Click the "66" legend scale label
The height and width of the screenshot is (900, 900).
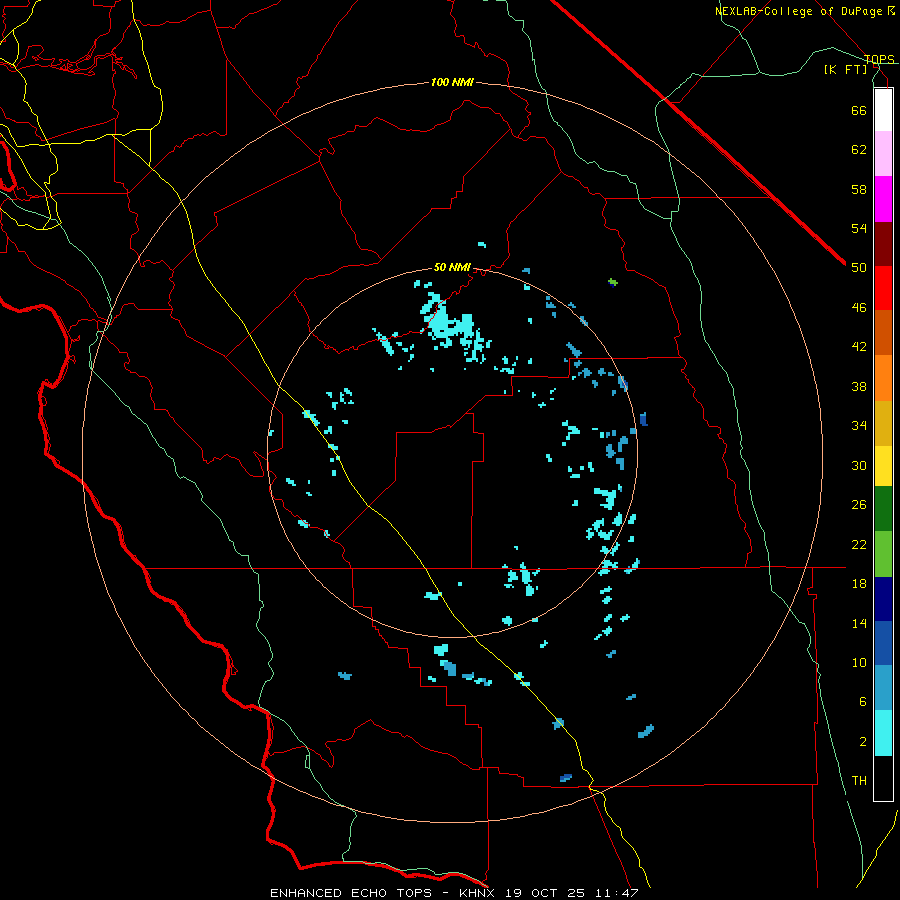(x=859, y=110)
